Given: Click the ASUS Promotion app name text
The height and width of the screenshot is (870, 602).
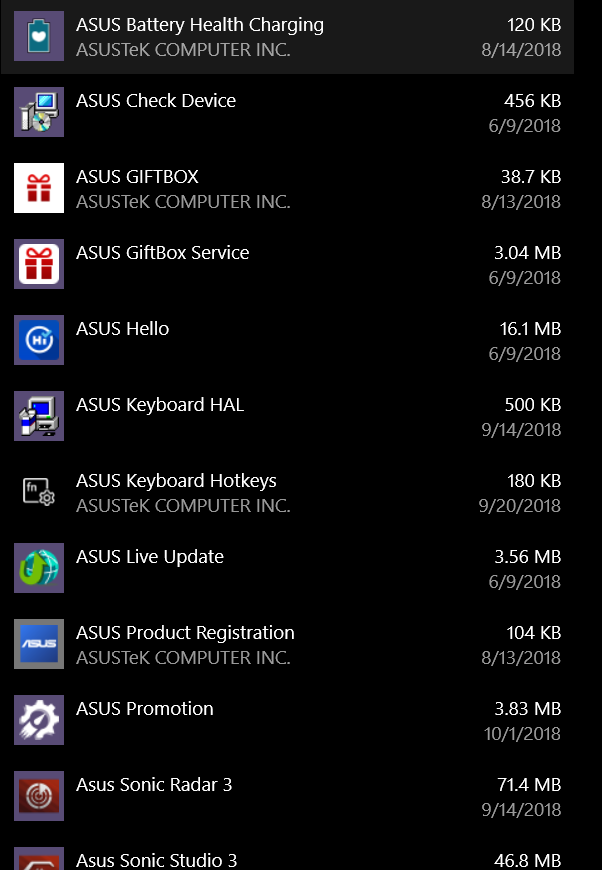Looking at the screenshot, I should (x=144, y=708).
